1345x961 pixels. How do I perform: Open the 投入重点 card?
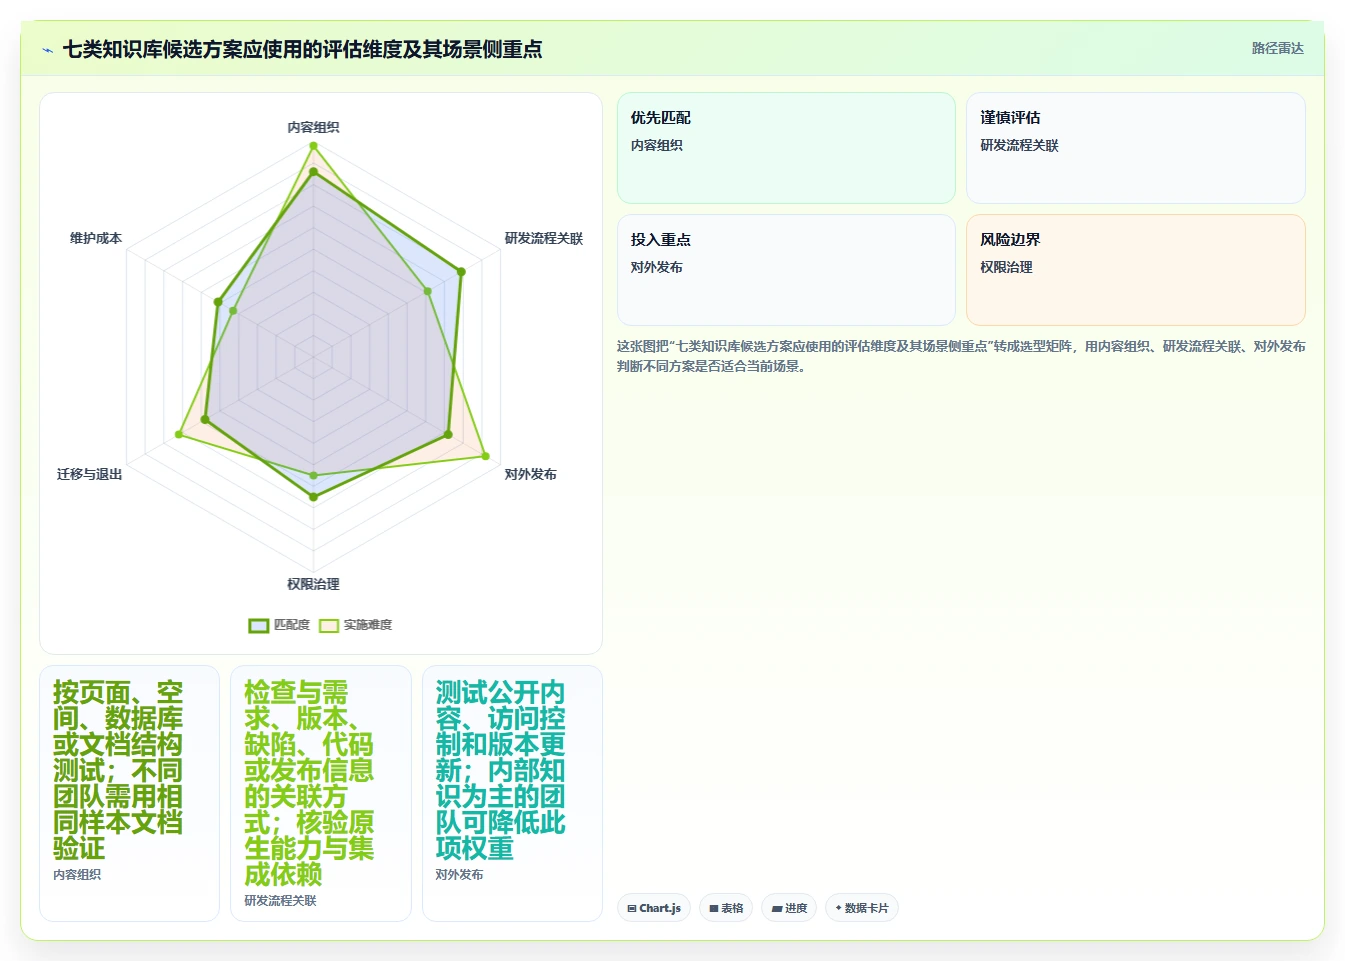(x=786, y=270)
